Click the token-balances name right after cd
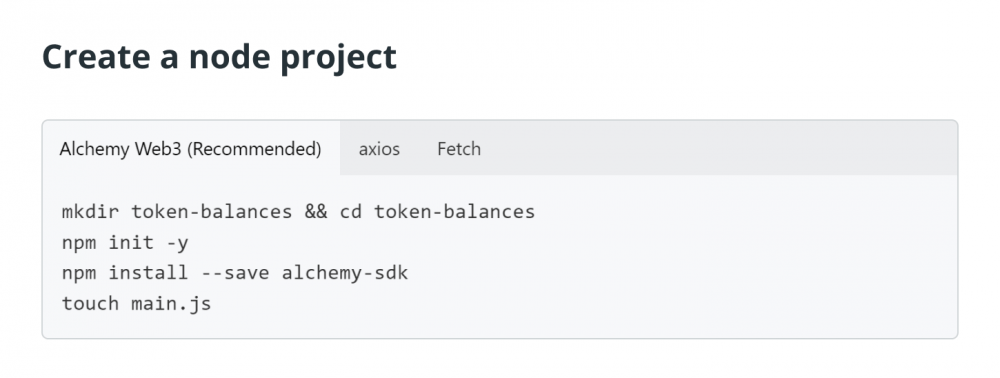The width and height of the screenshot is (1000, 378). tap(454, 212)
